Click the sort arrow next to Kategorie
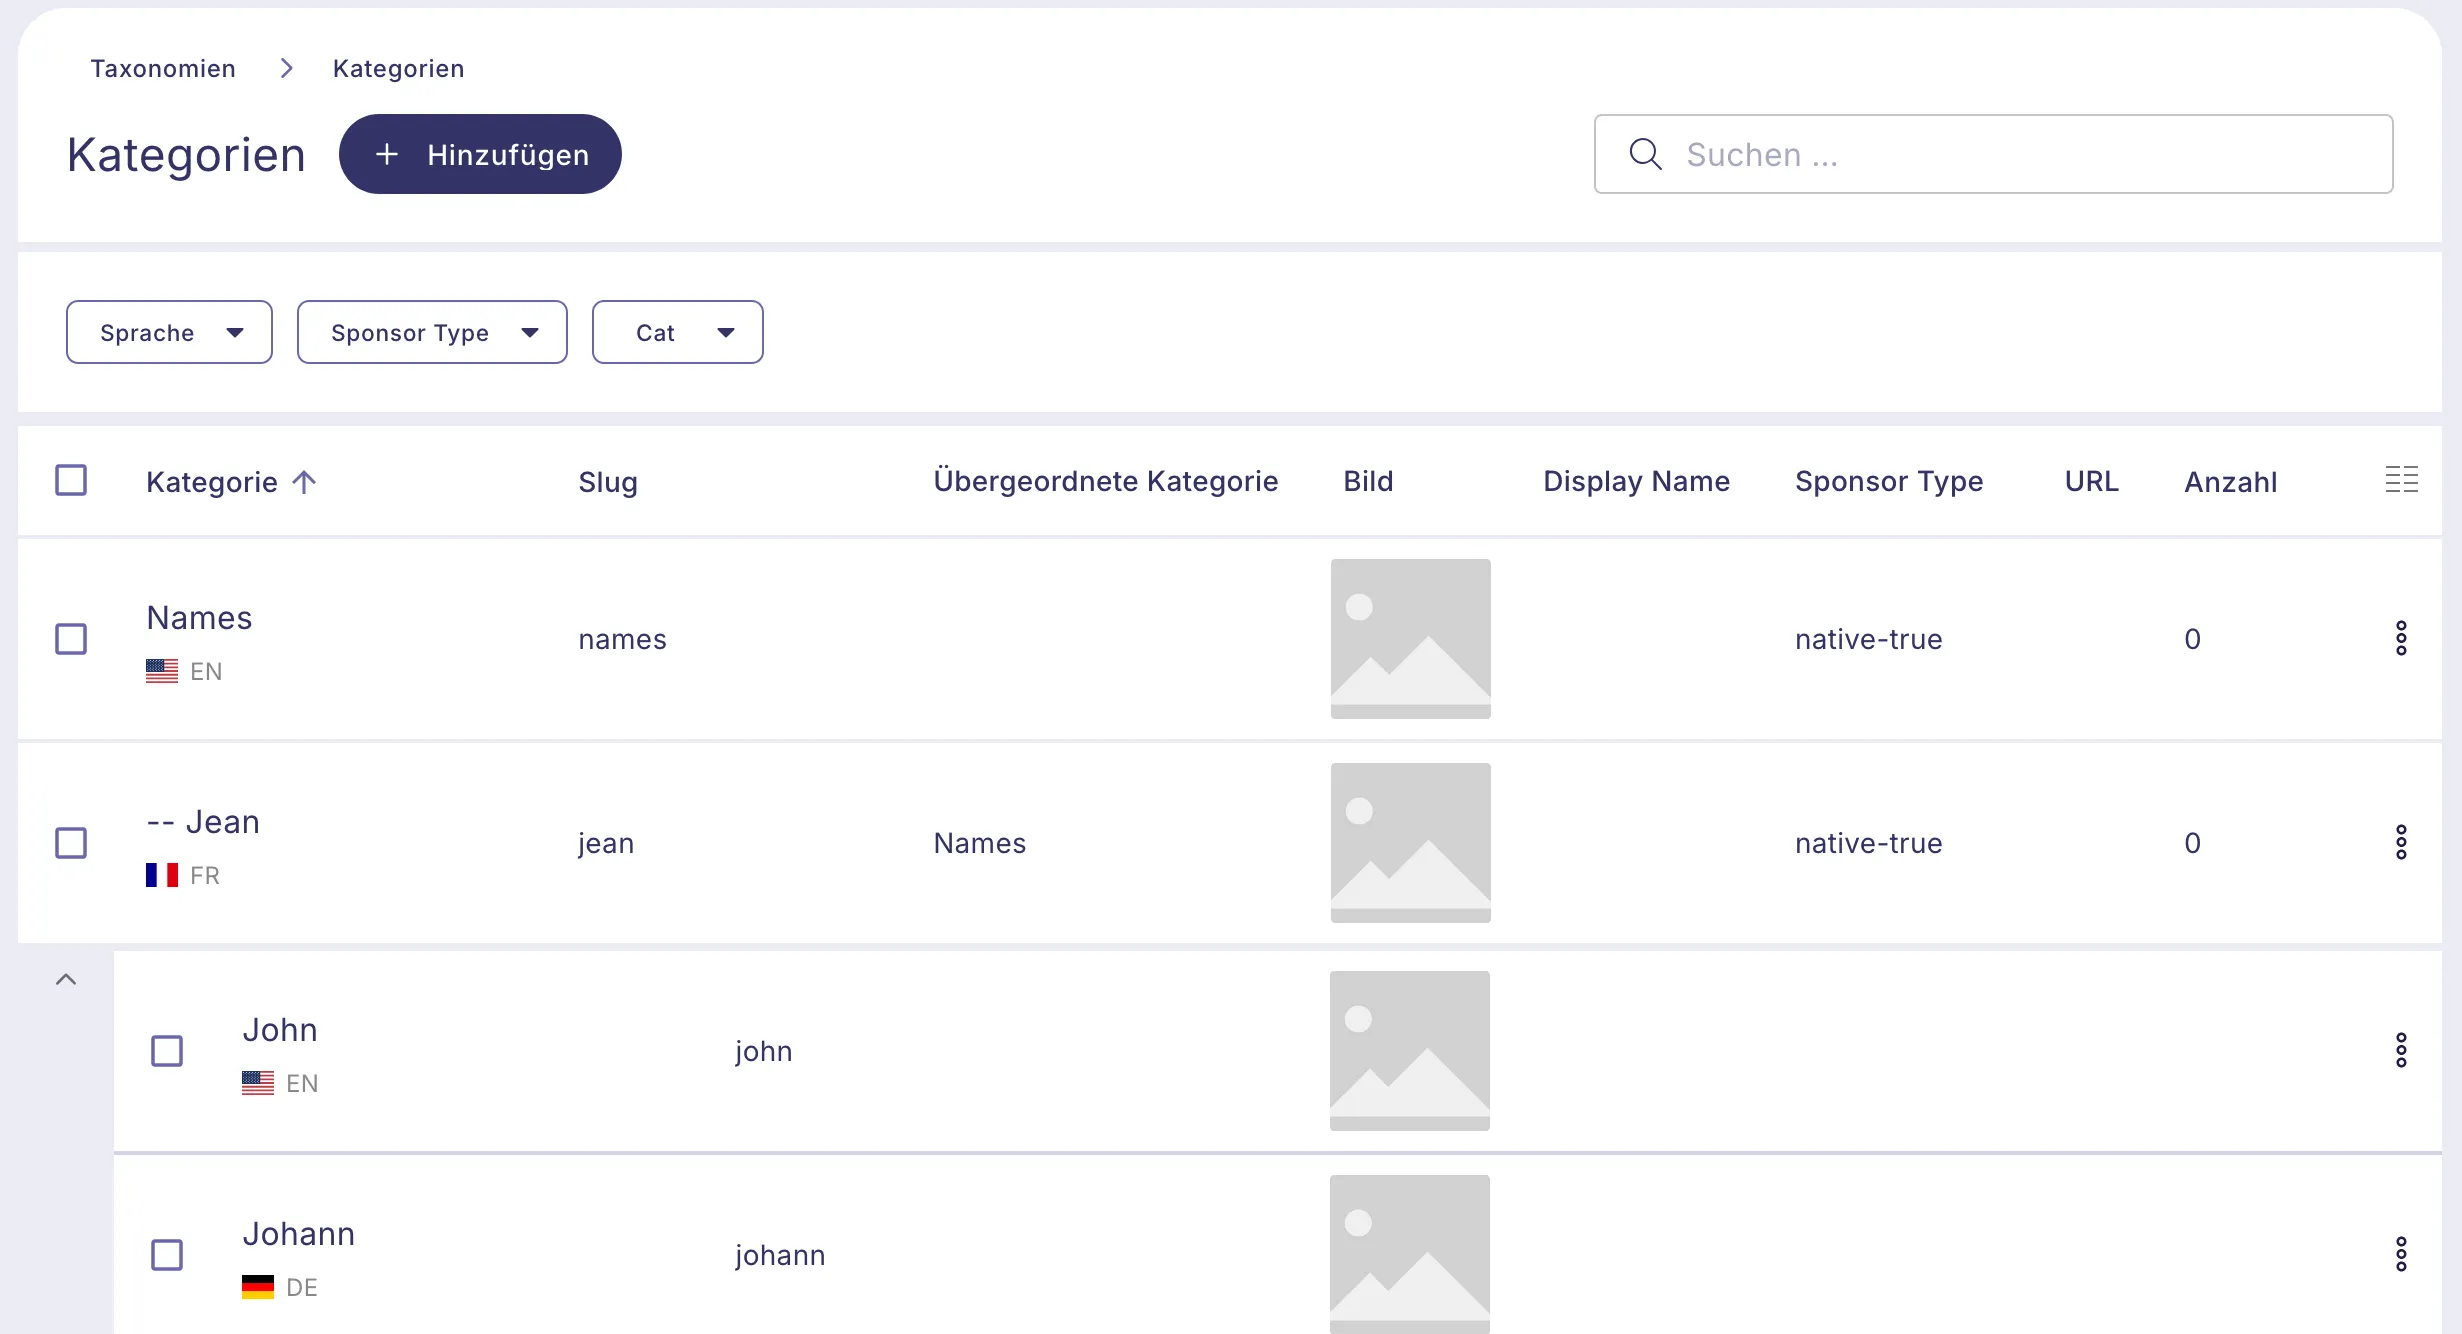Viewport: 2462px width, 1334px height. coord(304,482)
